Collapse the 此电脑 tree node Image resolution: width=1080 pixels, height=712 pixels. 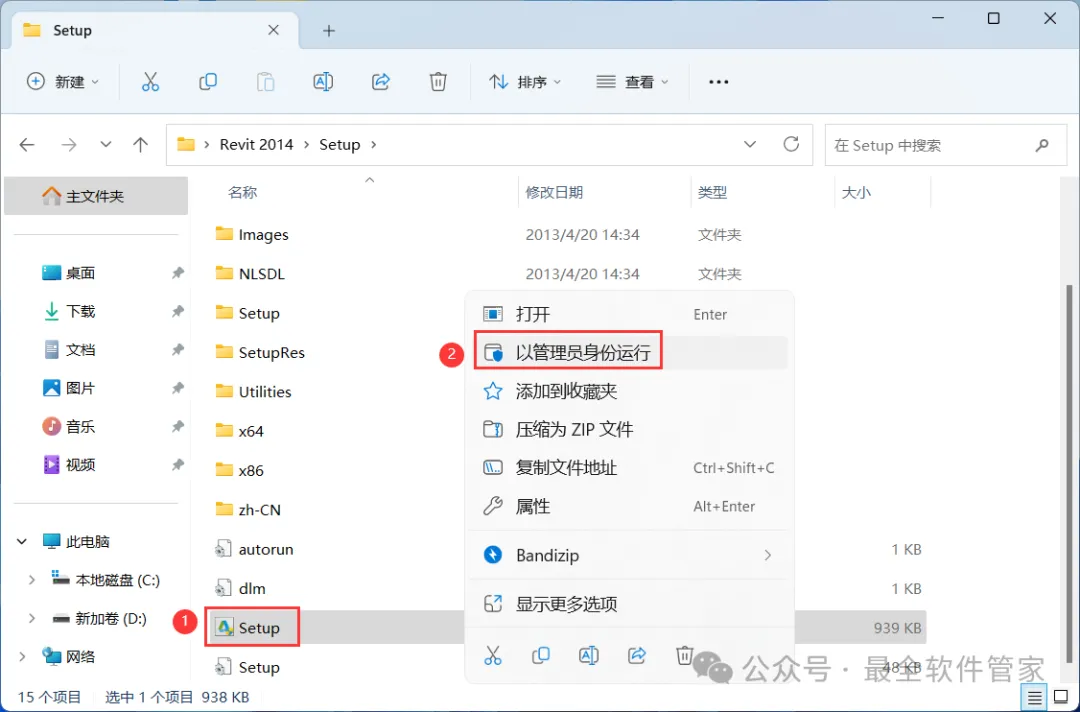pyautogui.click(x=22, y=542)
